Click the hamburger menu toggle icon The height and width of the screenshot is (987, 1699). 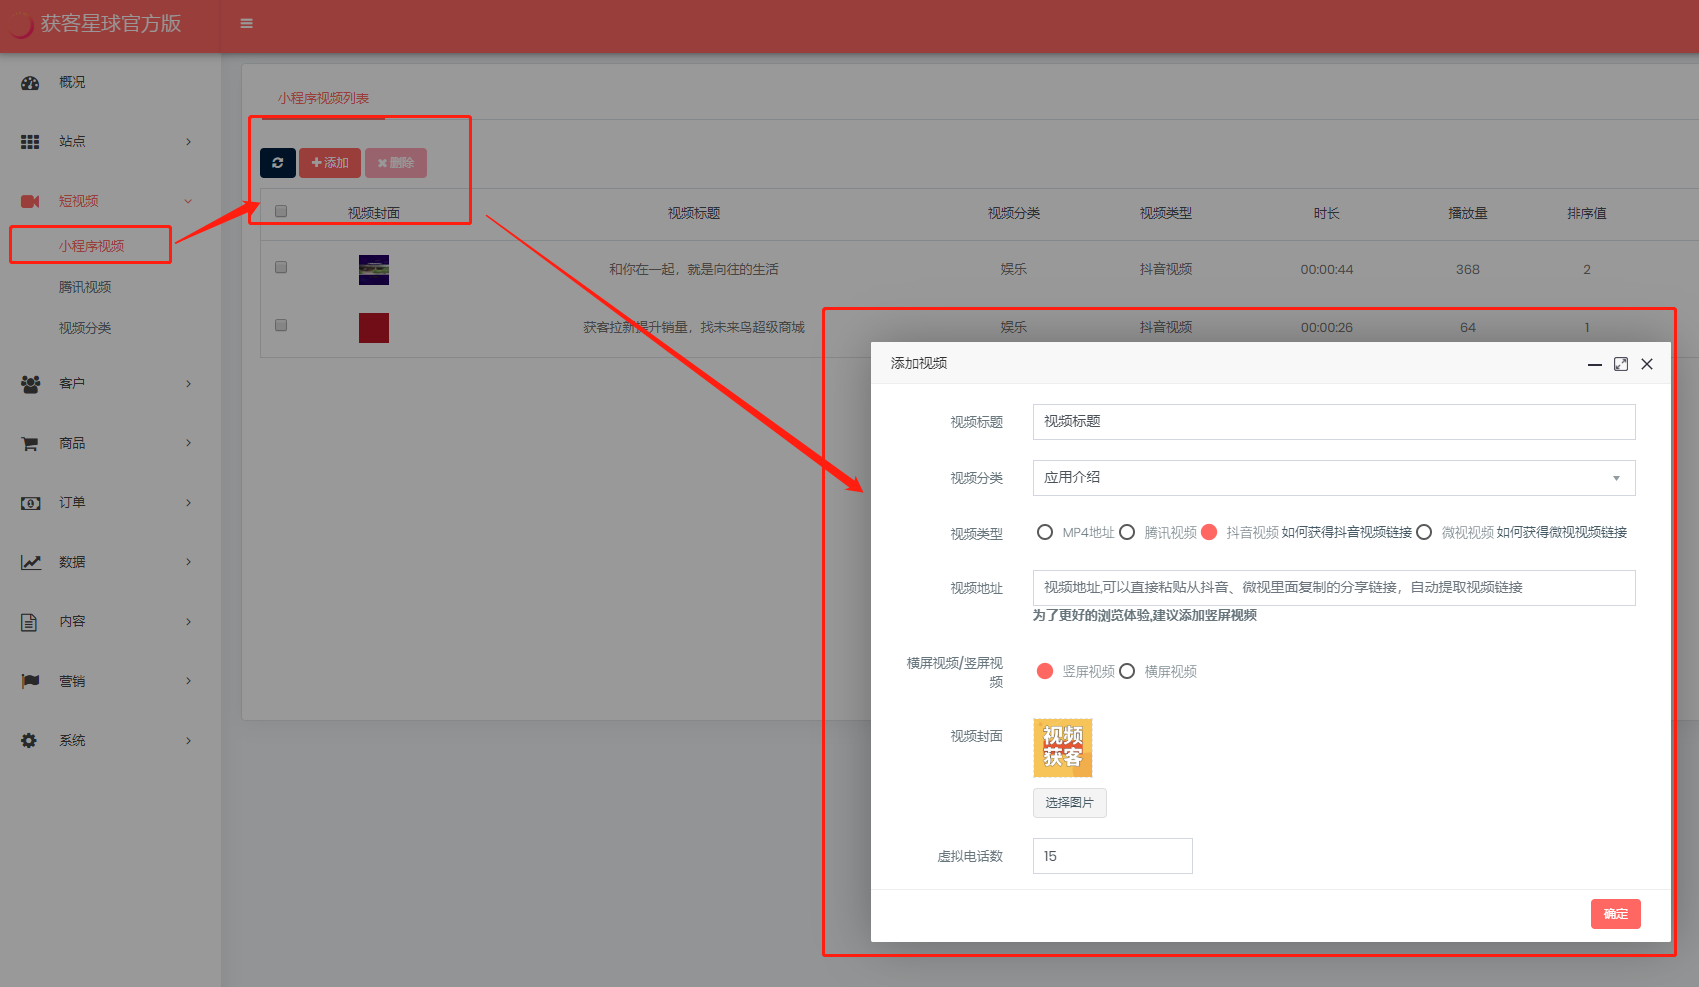(246, 24)
